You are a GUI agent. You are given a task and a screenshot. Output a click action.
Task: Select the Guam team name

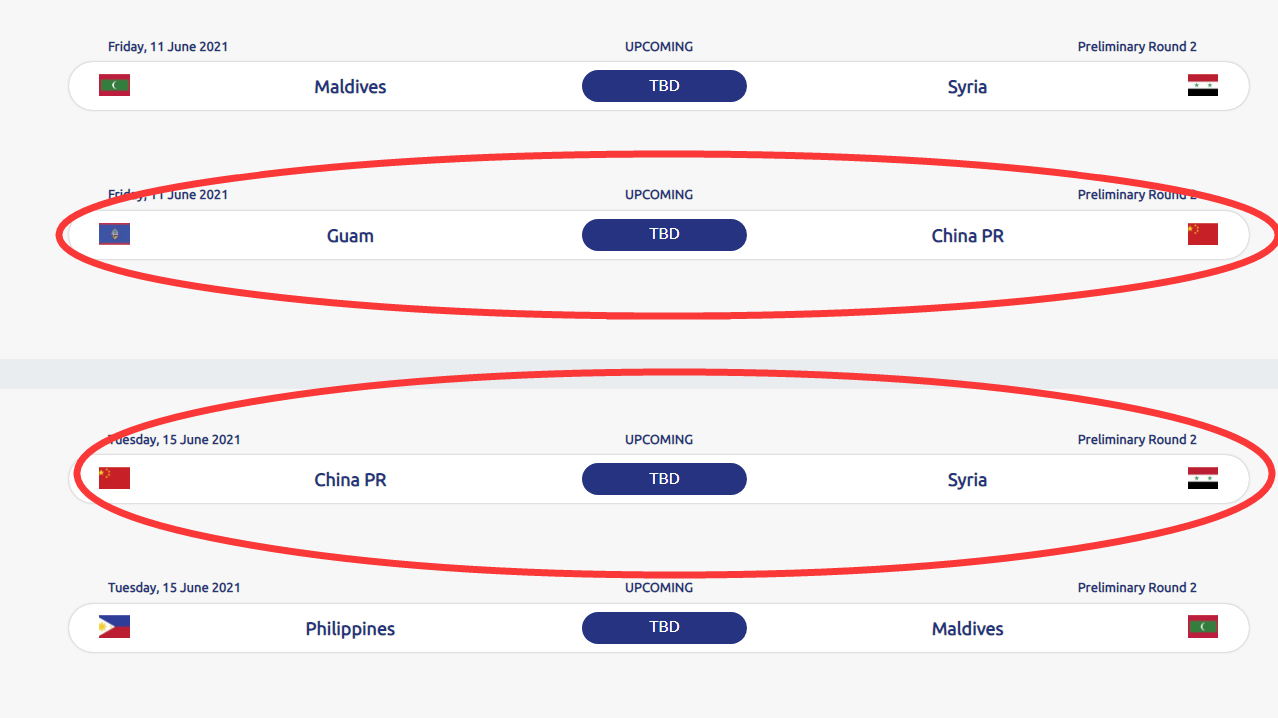coord(350,236)
